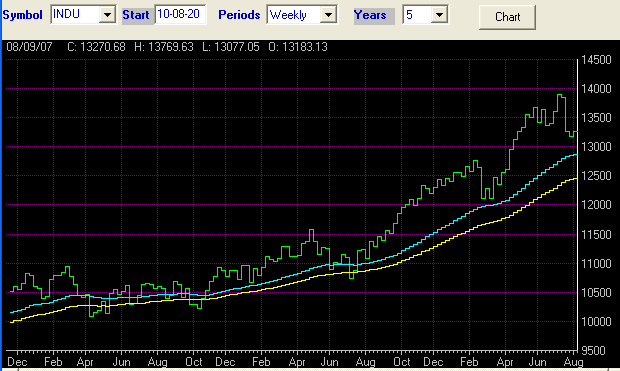620x371 pixels.
Task: Click the Years value field showing 5
Action: (418, 15)
